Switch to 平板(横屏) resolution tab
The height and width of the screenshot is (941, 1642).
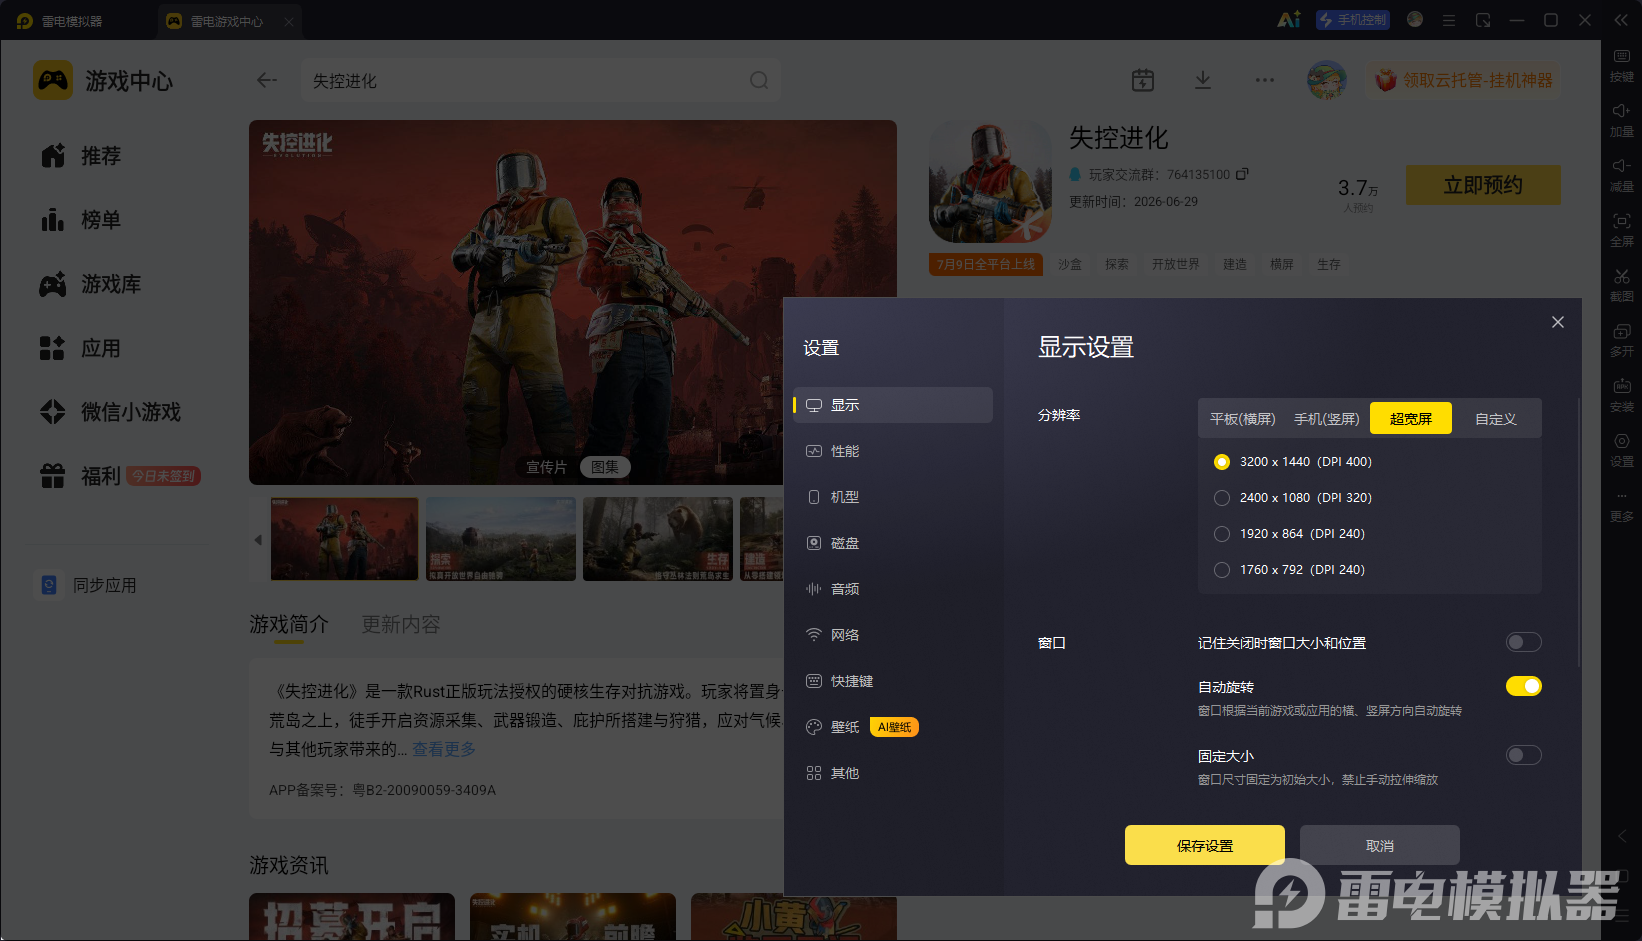tap(1243, 419)
